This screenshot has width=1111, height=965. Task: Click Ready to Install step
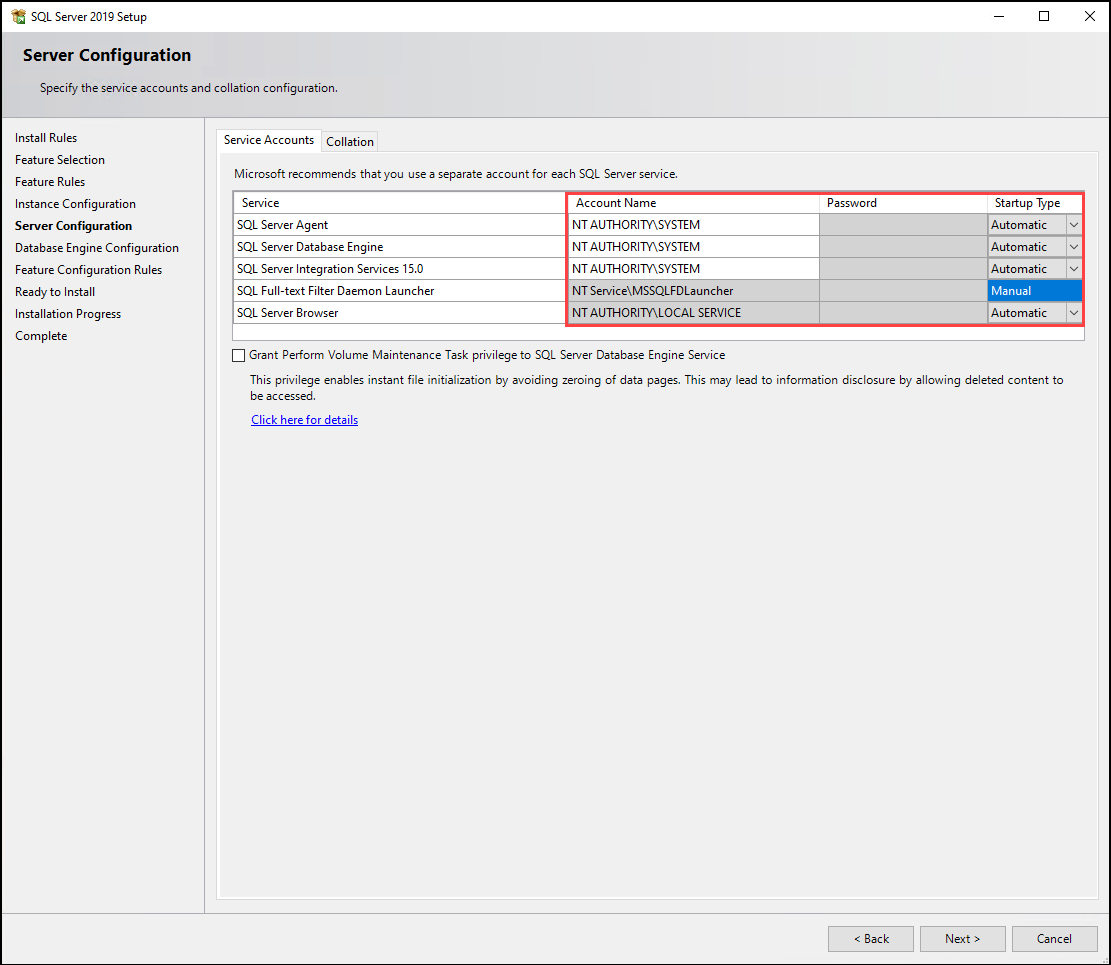click(x=55, y=292)
